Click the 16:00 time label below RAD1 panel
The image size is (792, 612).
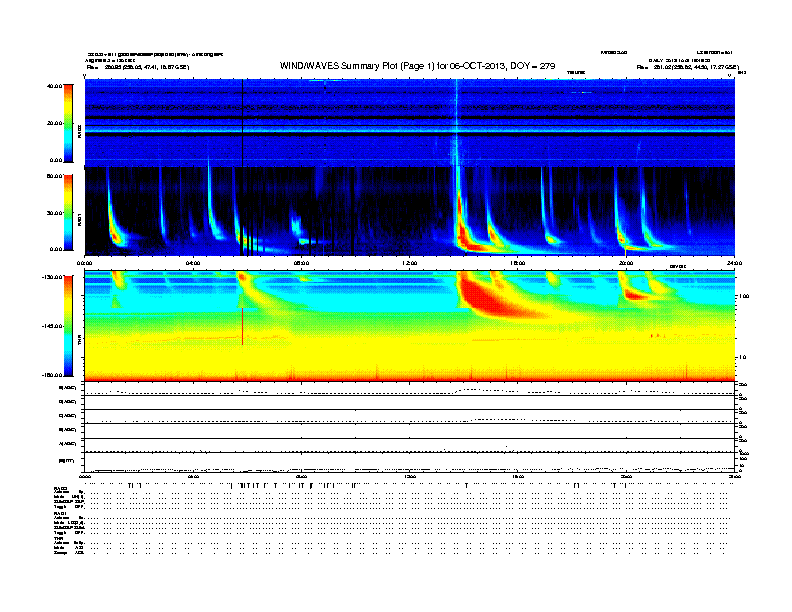[518, 263]
